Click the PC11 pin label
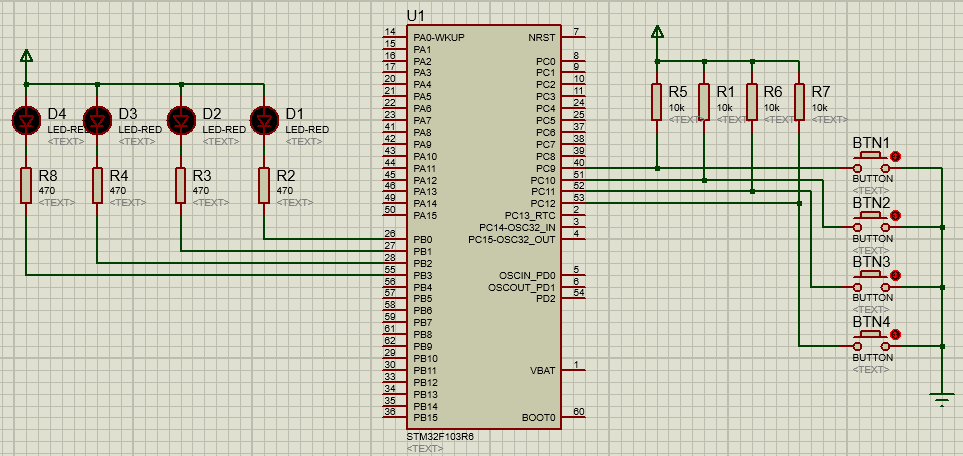The image size is (963, 456). [543, 192]
